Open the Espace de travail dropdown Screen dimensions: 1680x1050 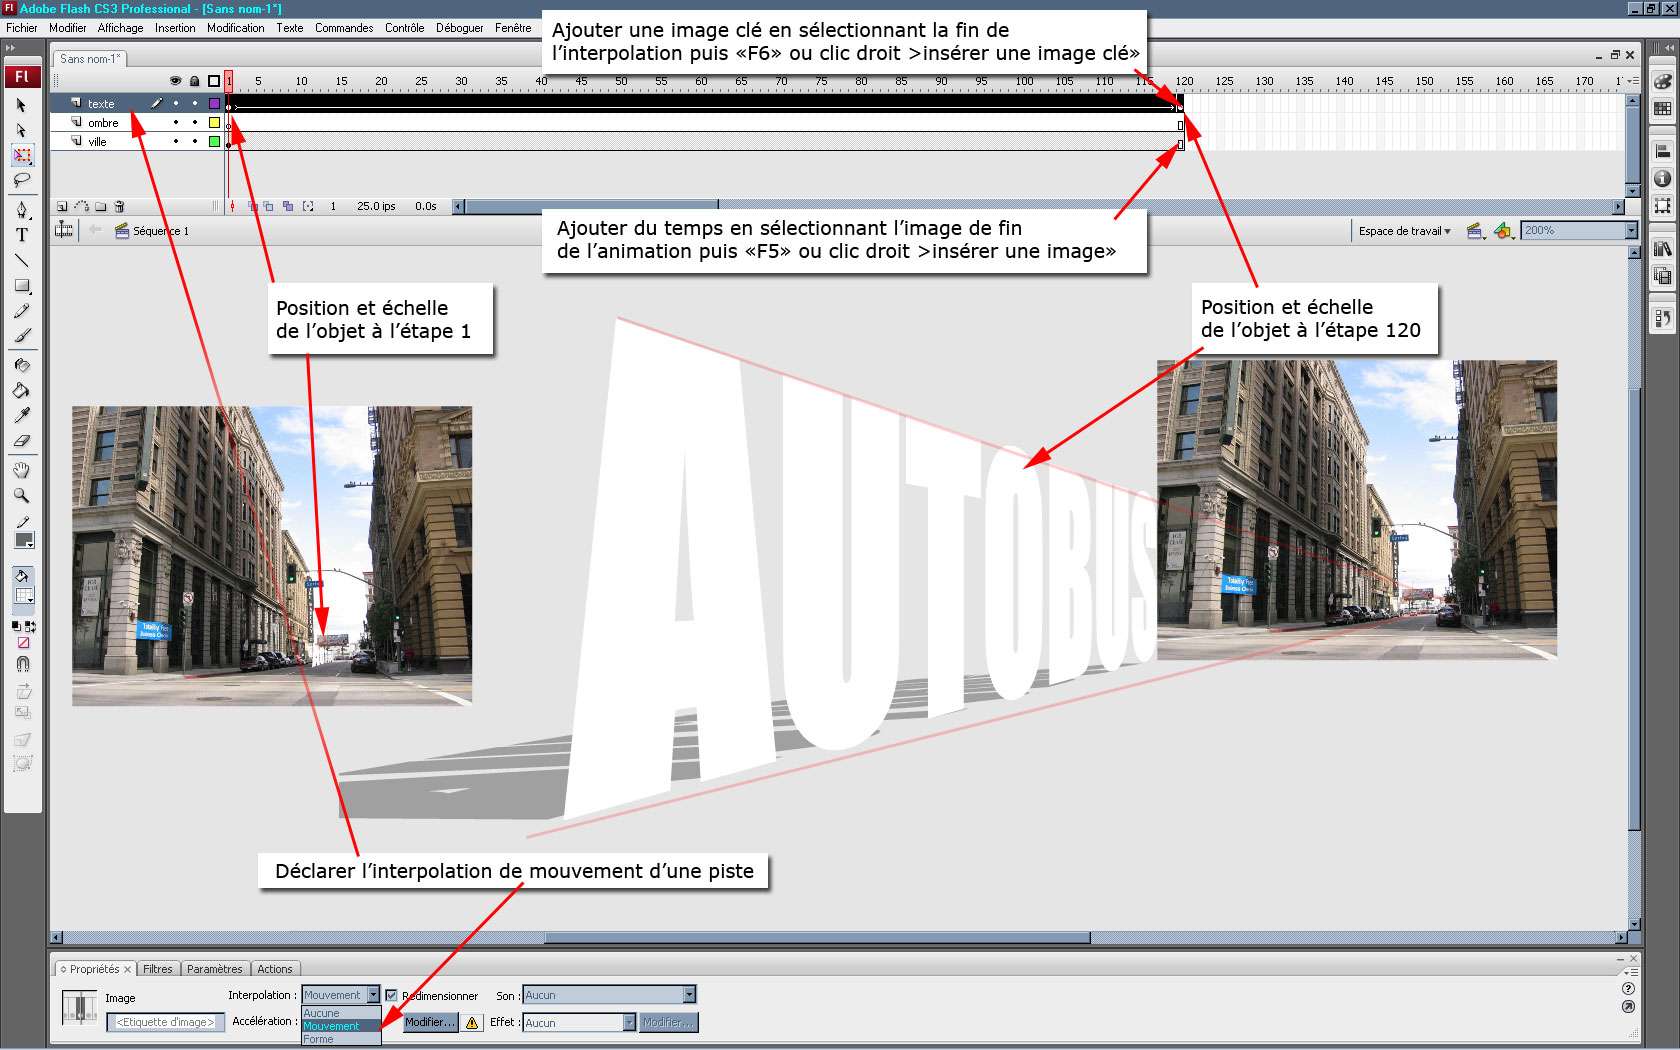point(1404,231)
